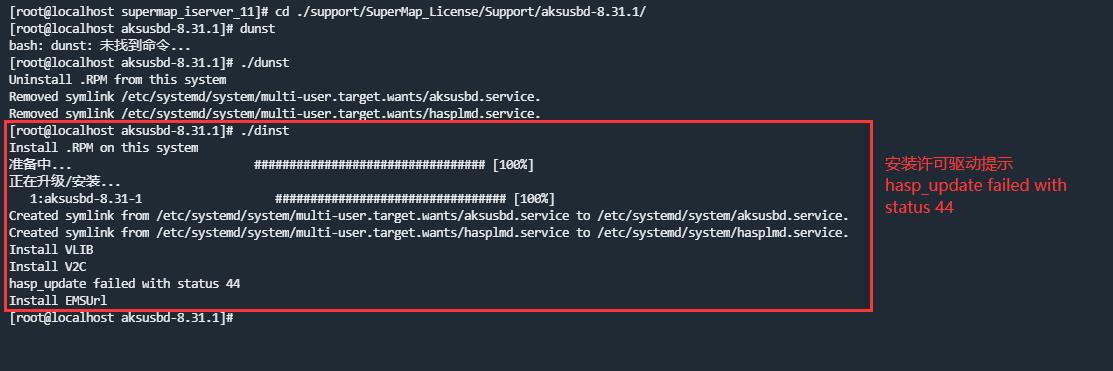
Task: Click the '正在升级/安装...' status line
Action: point(65,182)
